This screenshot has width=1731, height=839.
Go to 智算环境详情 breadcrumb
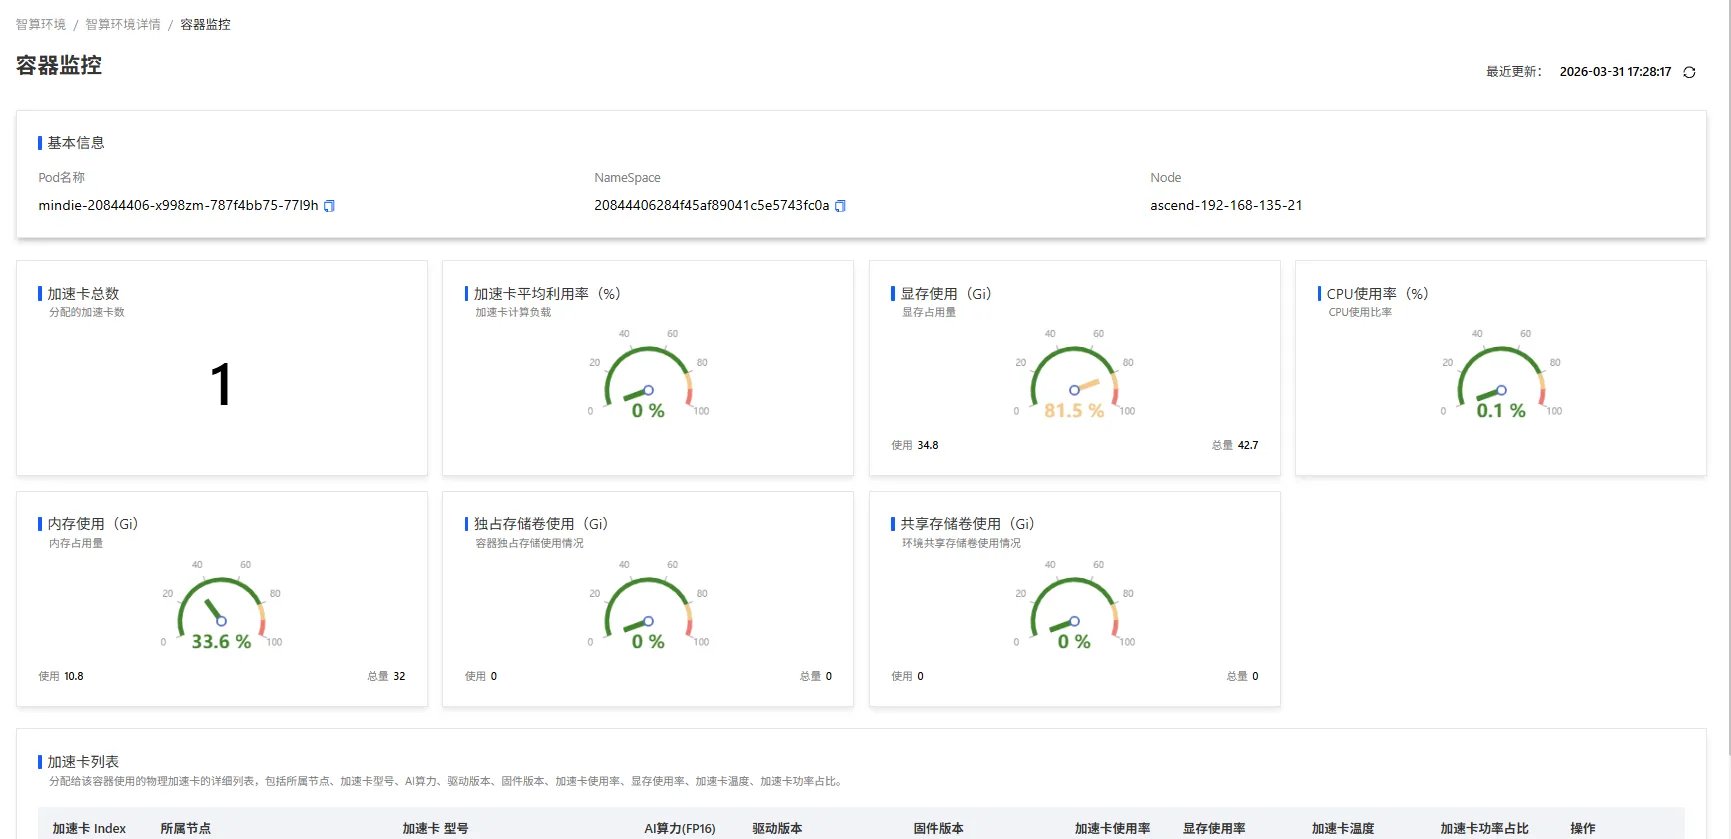[123, 25]
